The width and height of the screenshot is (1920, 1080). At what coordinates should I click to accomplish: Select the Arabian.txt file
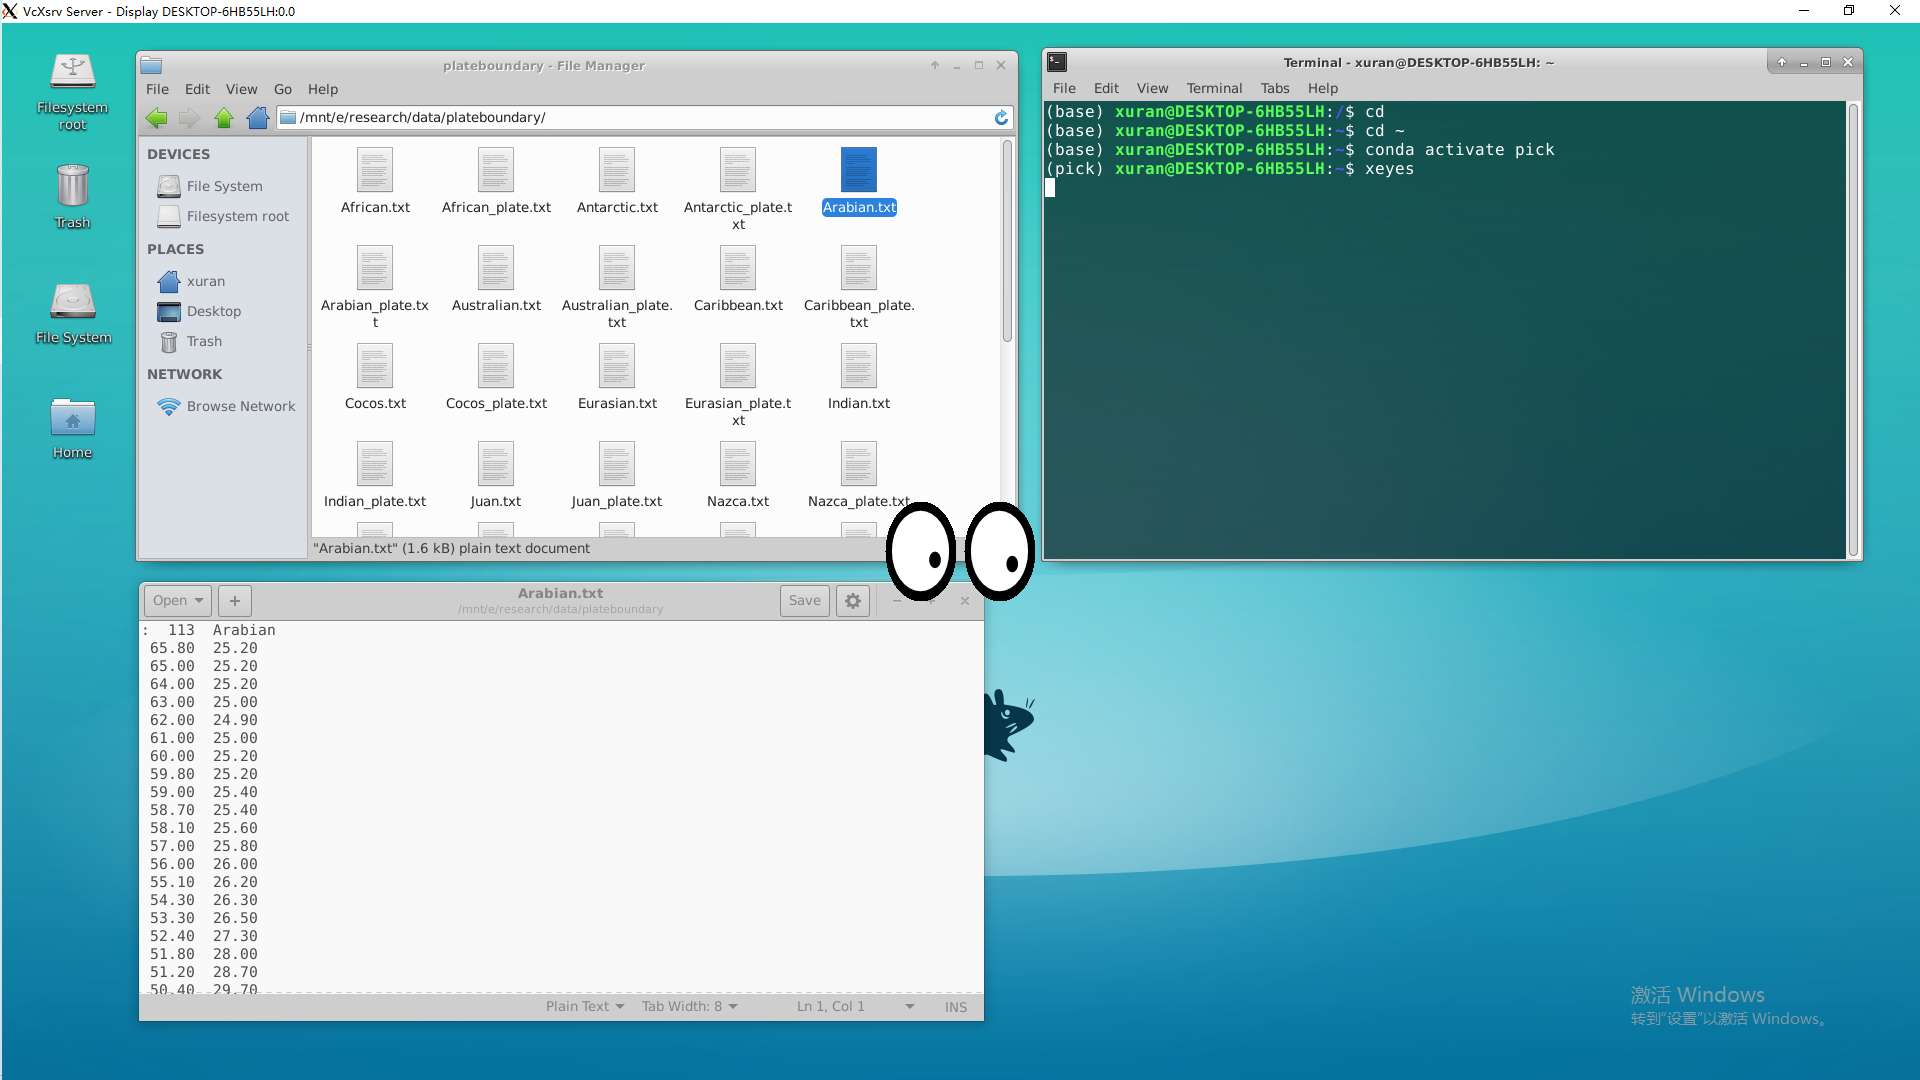(859, 181)
